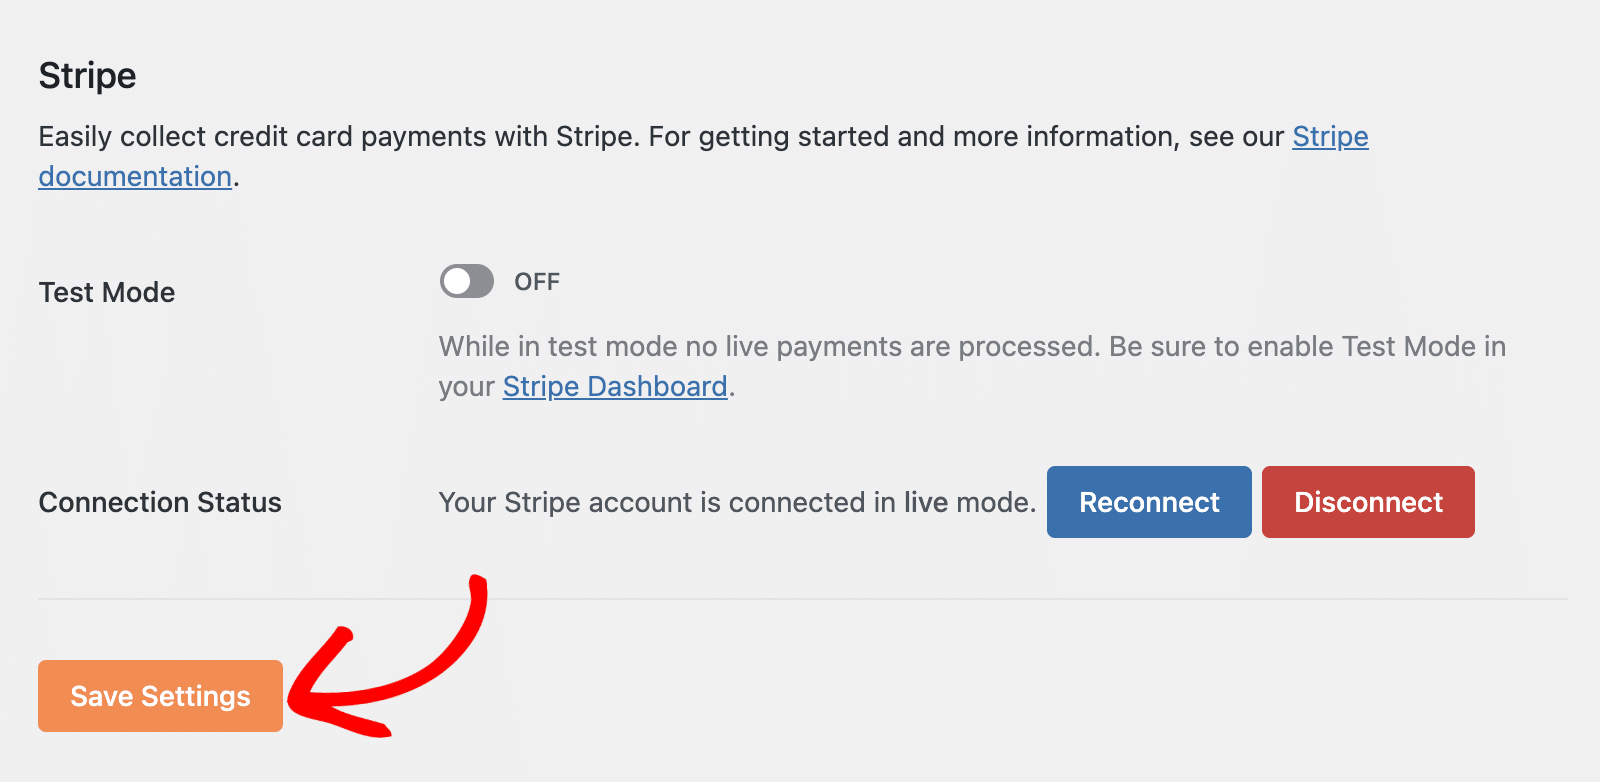This screenshot has height=782, width=1600.
Task: Click the blue Reconnect button
Action: [x=1148, y=502]
